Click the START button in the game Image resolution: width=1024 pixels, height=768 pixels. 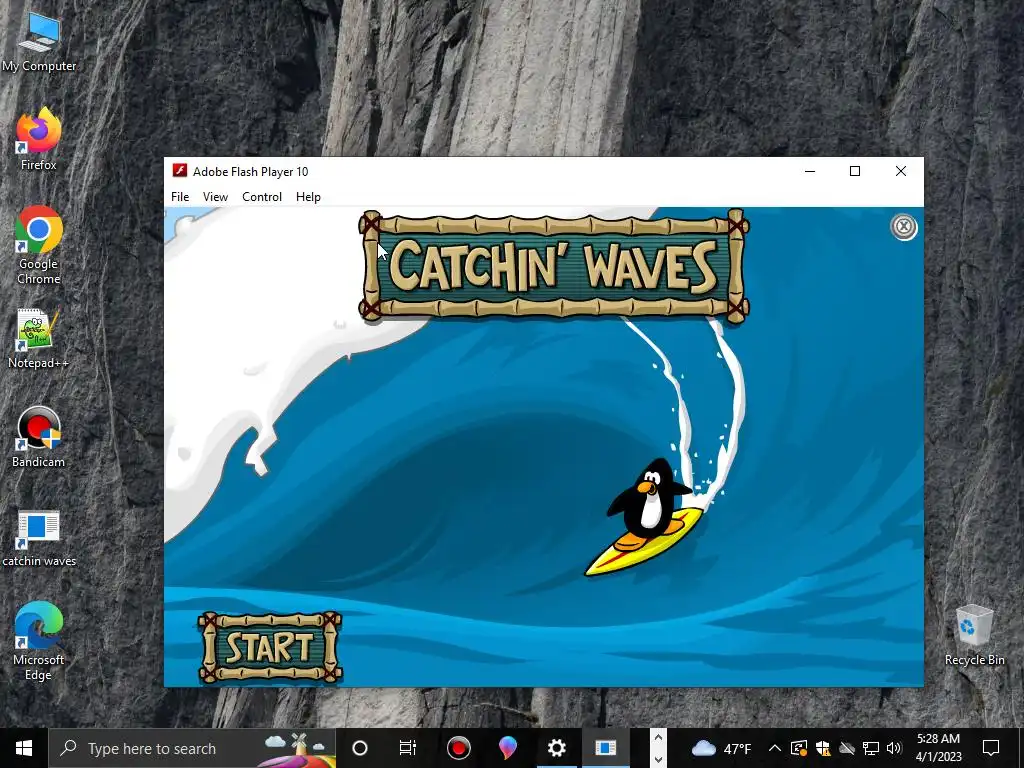[x=270, y=647]
